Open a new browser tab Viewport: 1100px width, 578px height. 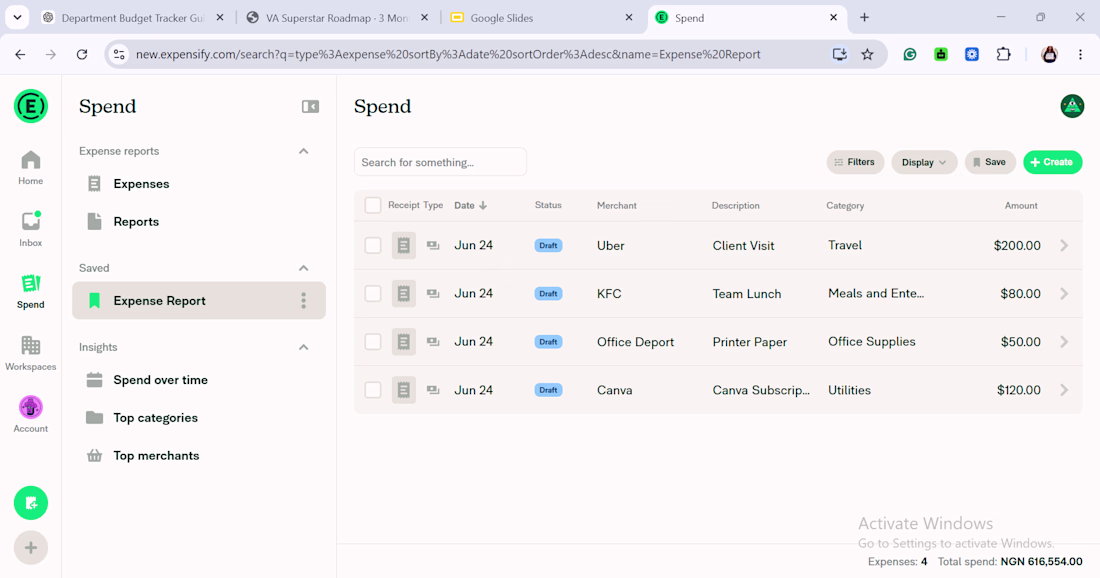point(864,18)
